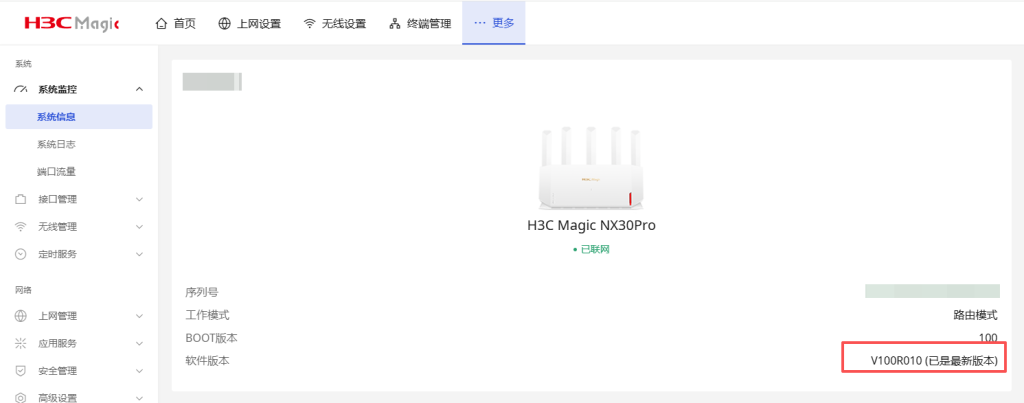This screenshot has width=1024, height=403.
Task: Click the 上网管理 menu label
Action: [57, 316]
